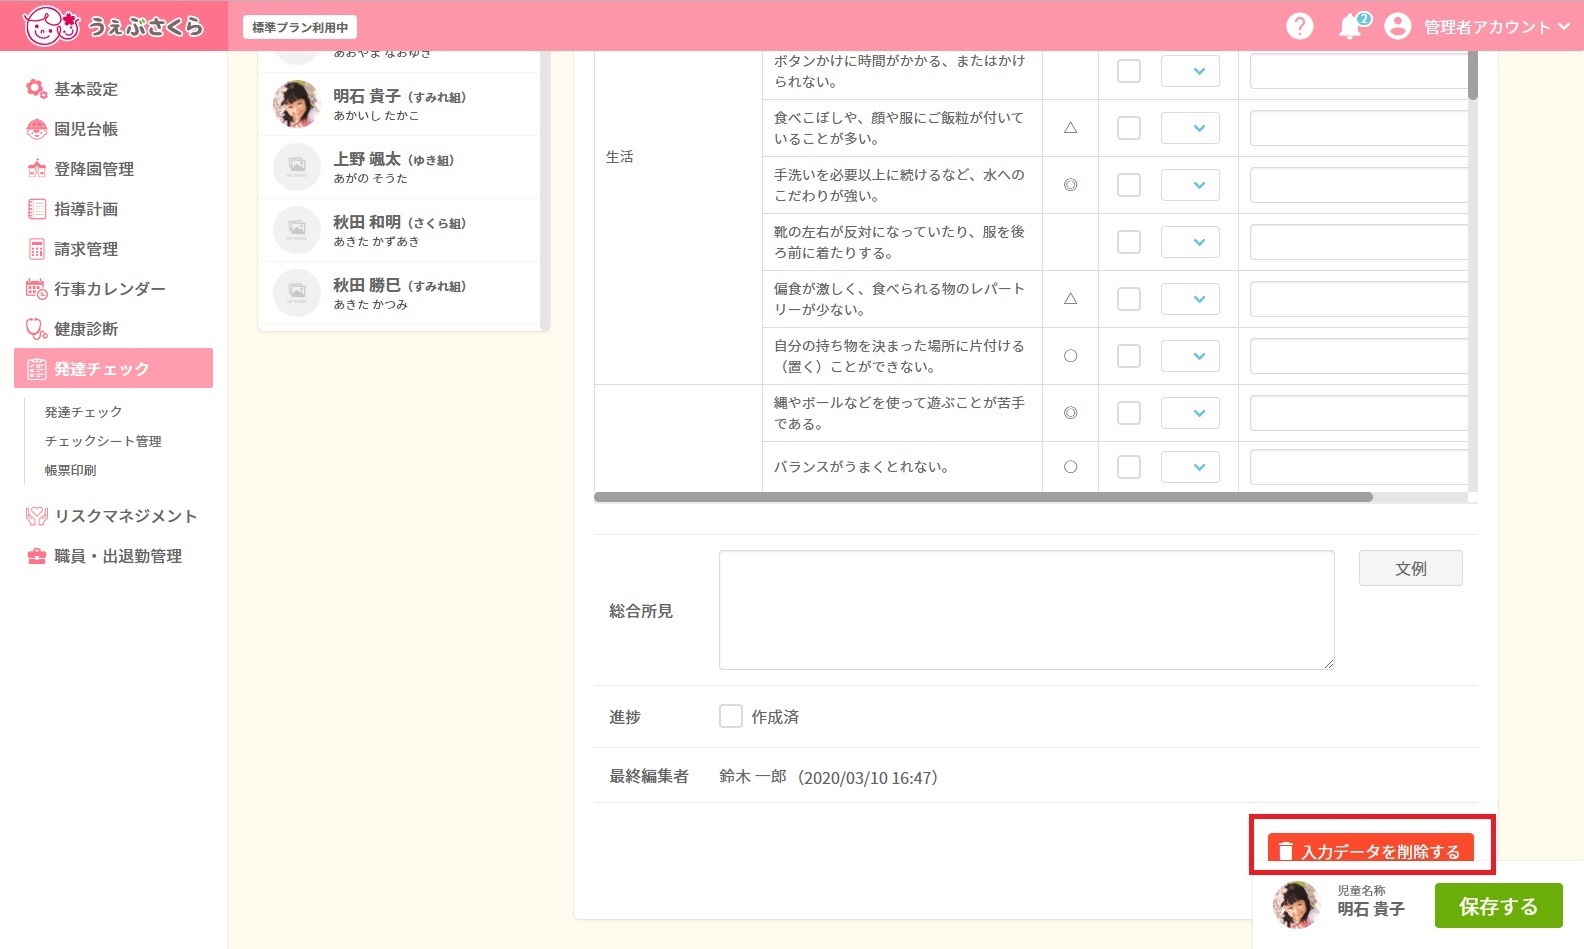Click the administrator account avatar icon
This screenshot has width=1584, height=949.
click(1397, 26)
